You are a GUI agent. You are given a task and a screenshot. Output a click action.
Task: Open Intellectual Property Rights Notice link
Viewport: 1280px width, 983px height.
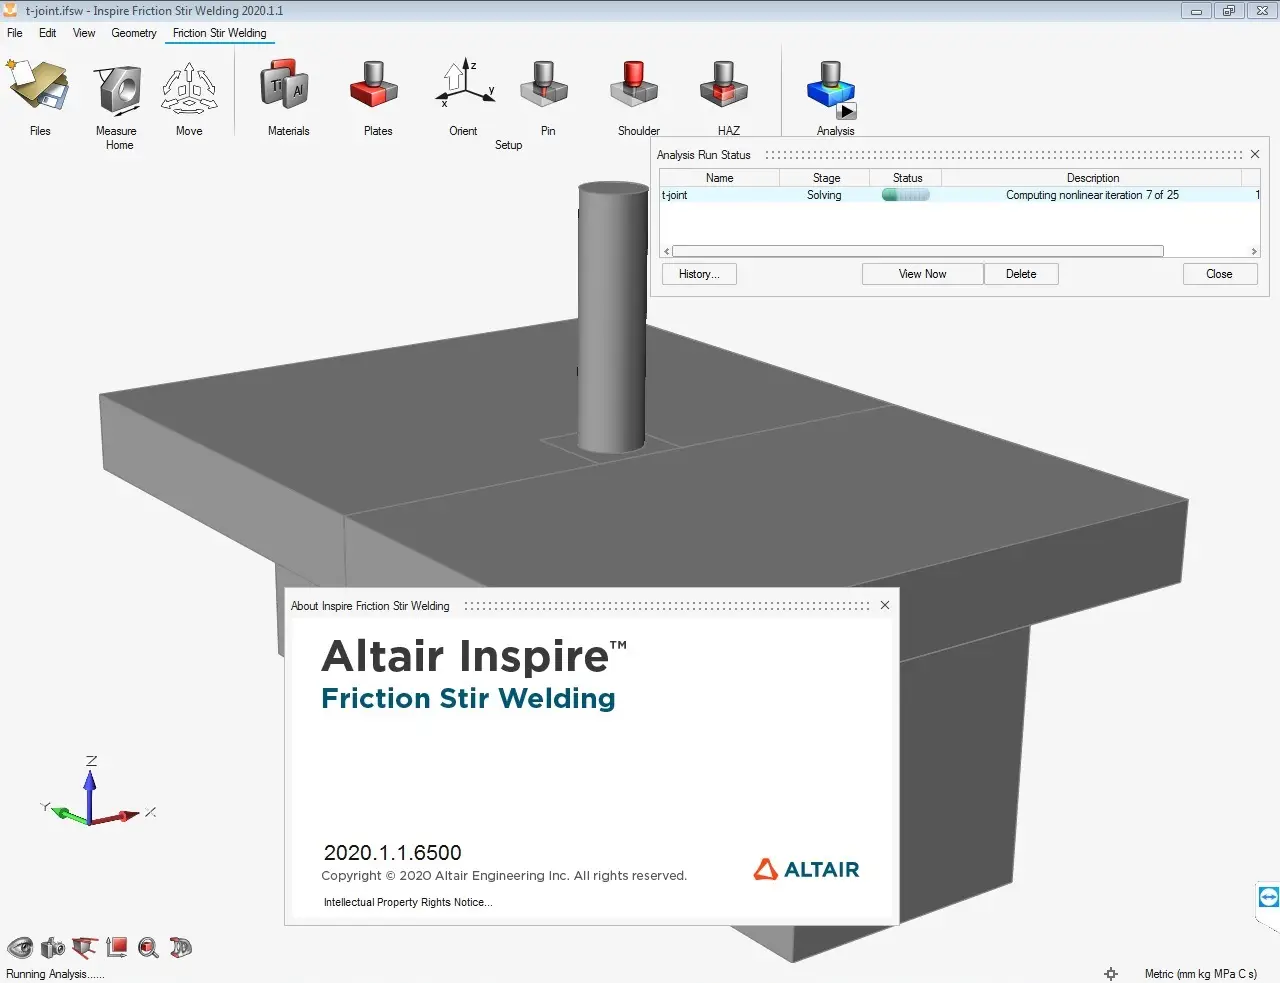pos(408,902)
